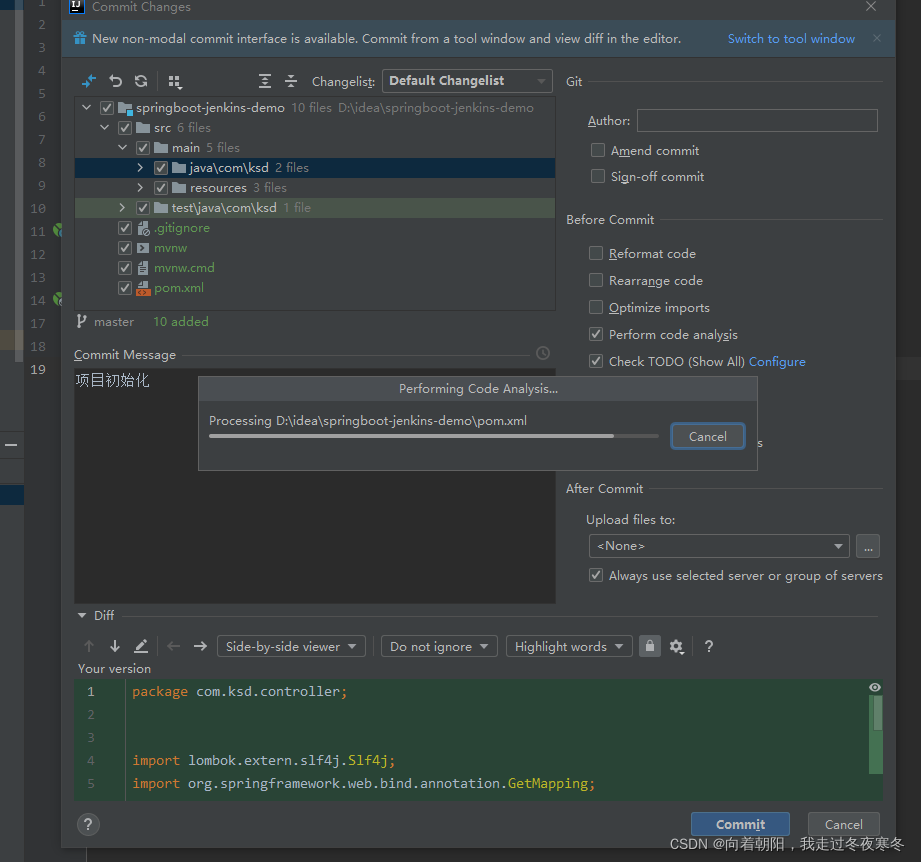Screen dimensions: 921x862
Task: Click the mvnw file icon
Action: tap(143, 248)
